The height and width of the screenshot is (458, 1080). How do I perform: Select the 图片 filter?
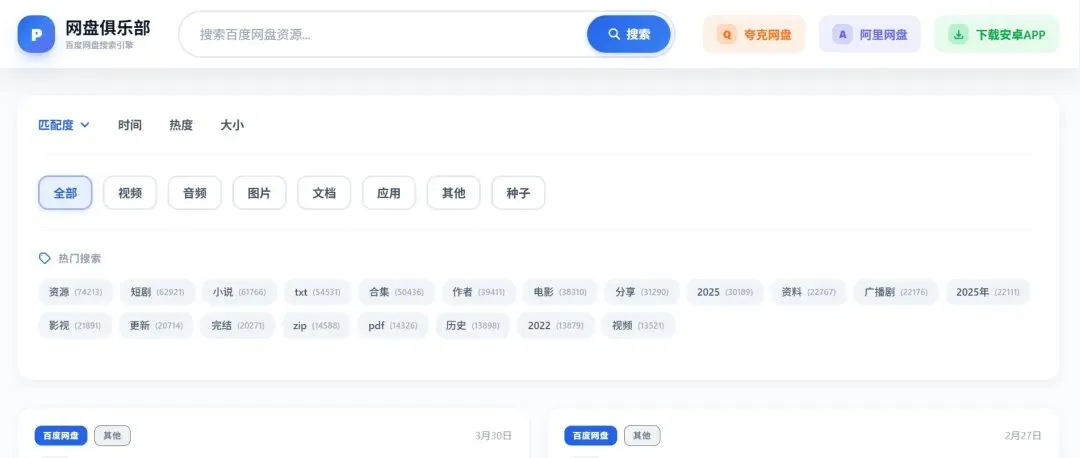tap(260, 193)
